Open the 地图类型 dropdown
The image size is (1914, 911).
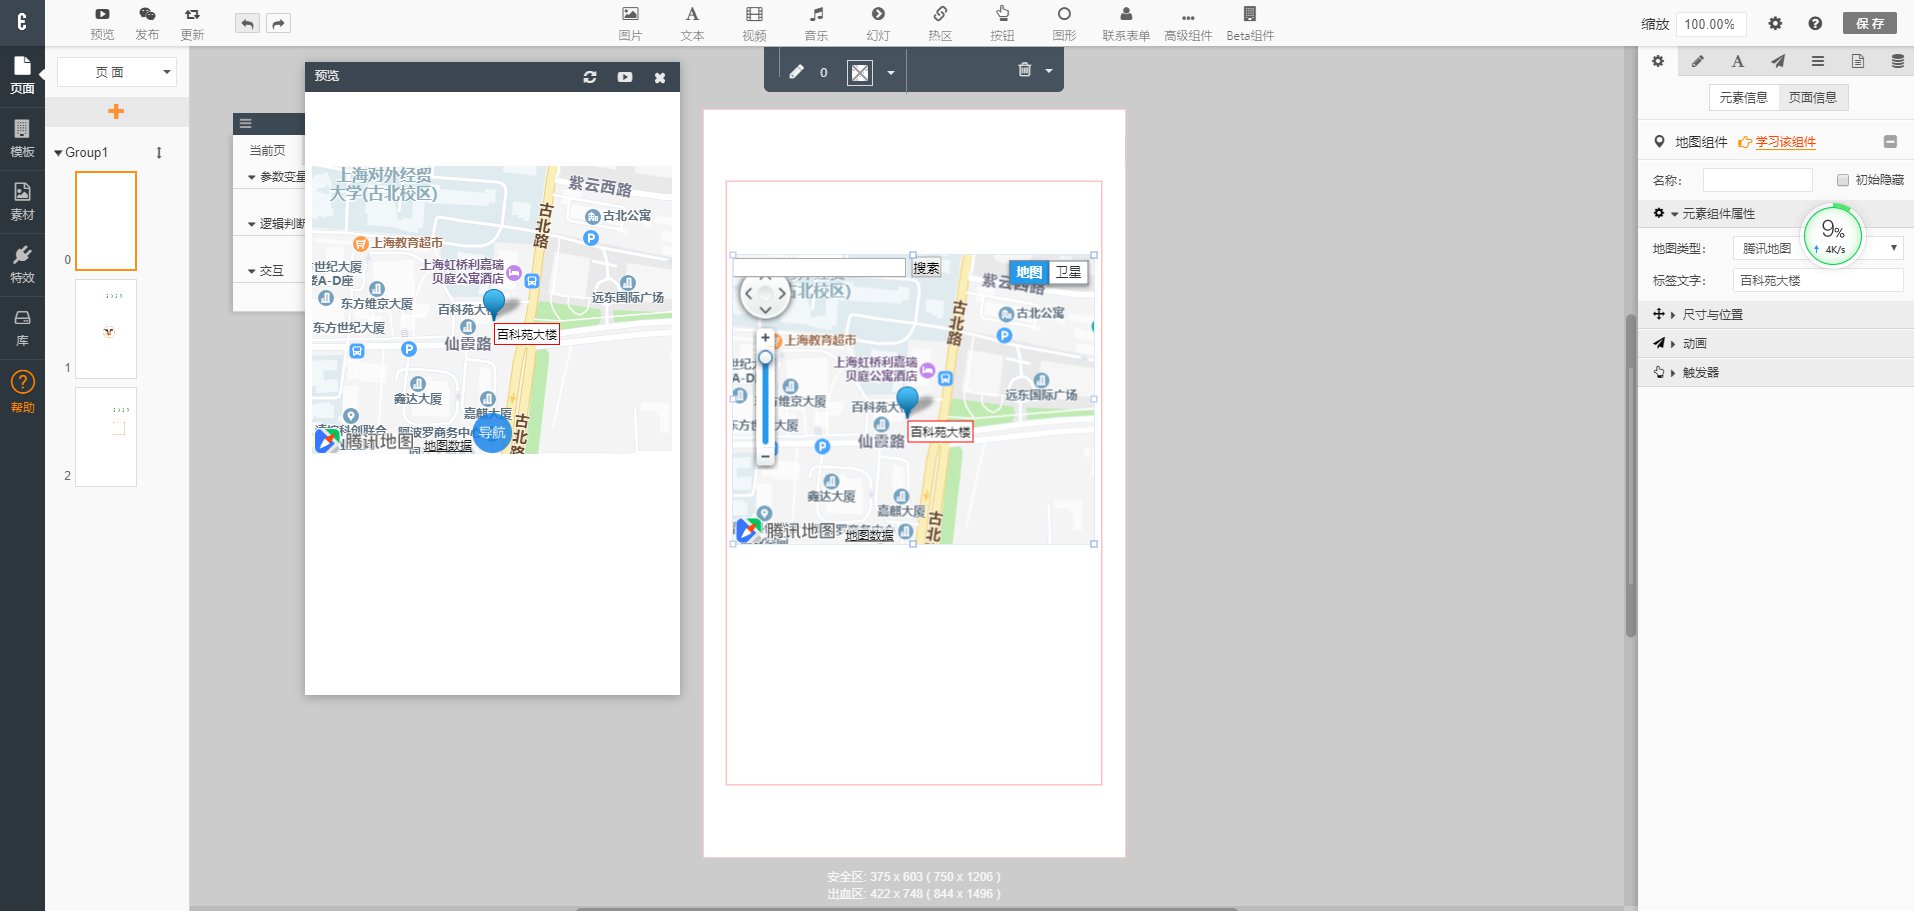coord(1818,248)
